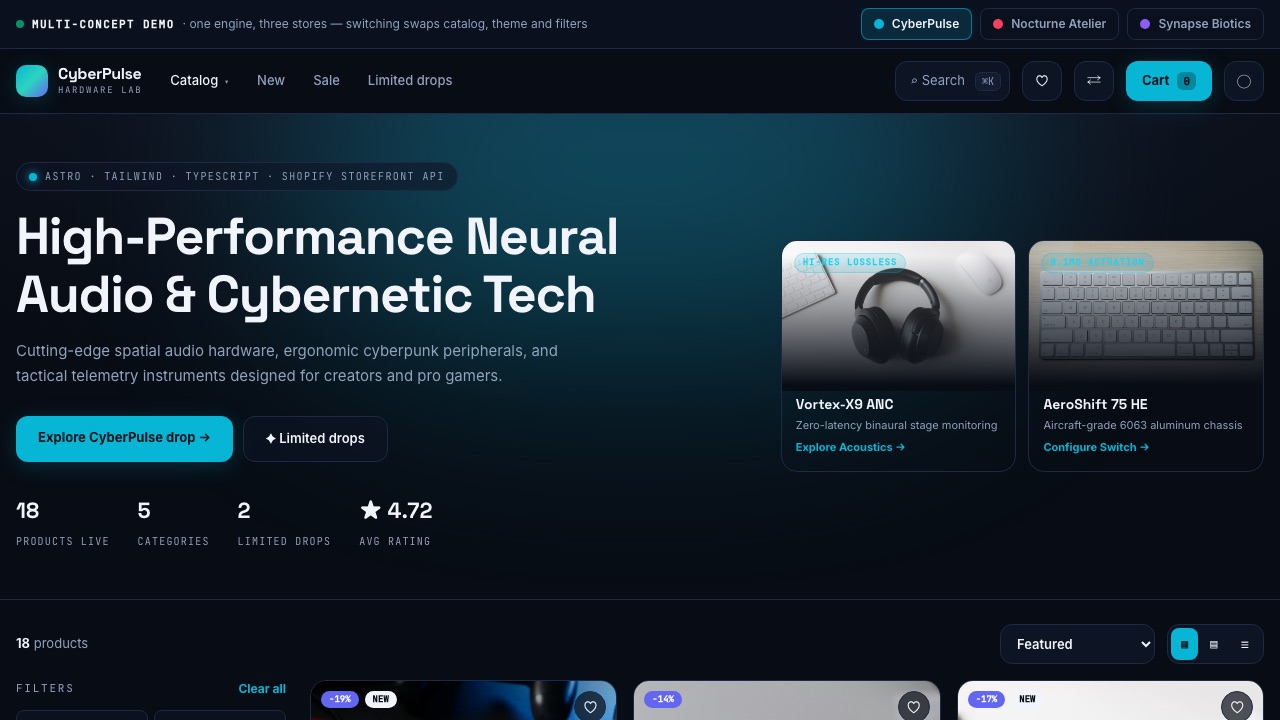Viewport: 1280px width, 720px height.
Task: Click the -19% discount badge
Action: click(x=340, y=699)
